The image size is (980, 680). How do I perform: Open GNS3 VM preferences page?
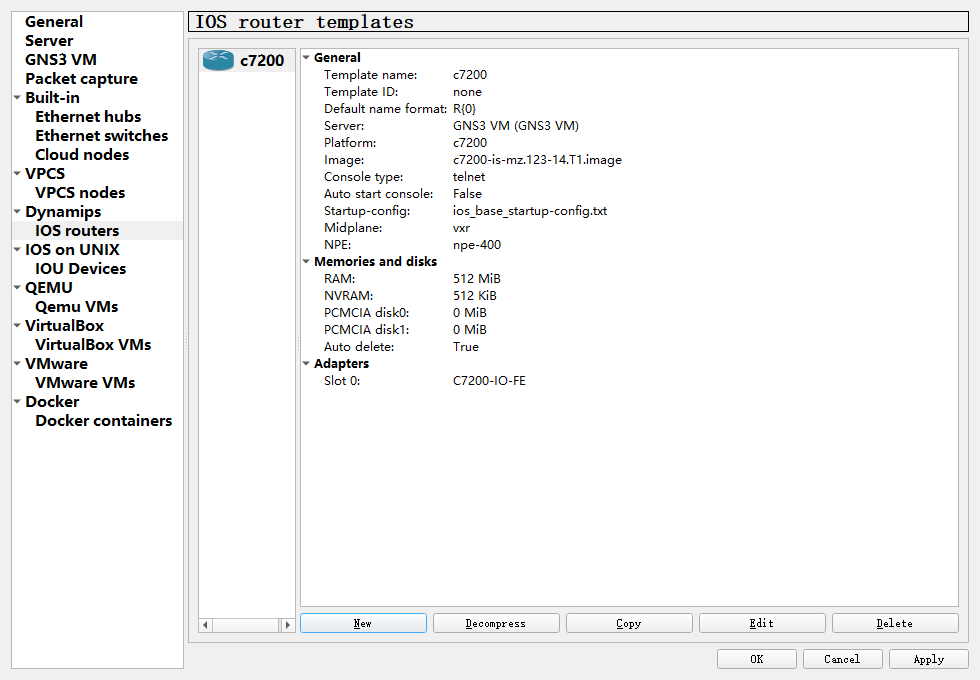click(x=61, y=59)
